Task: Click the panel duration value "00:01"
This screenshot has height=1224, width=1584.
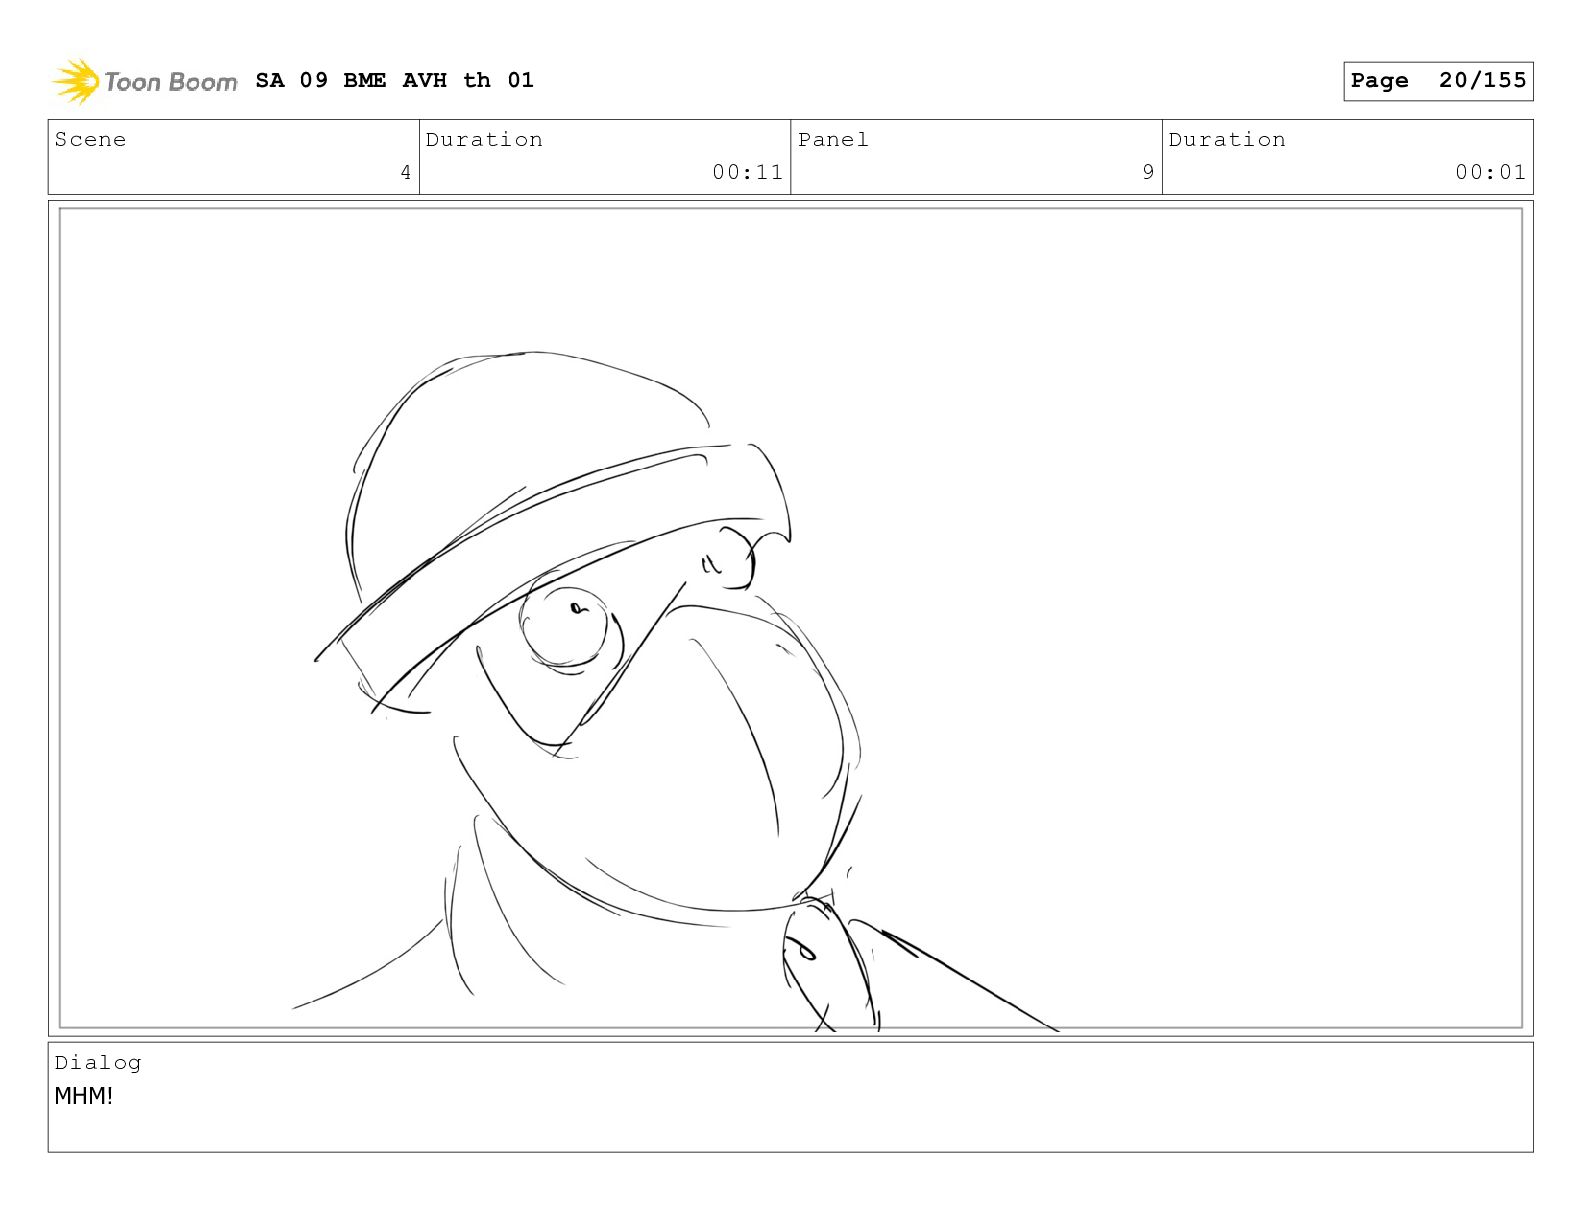Action: [x=1490, y=172]
